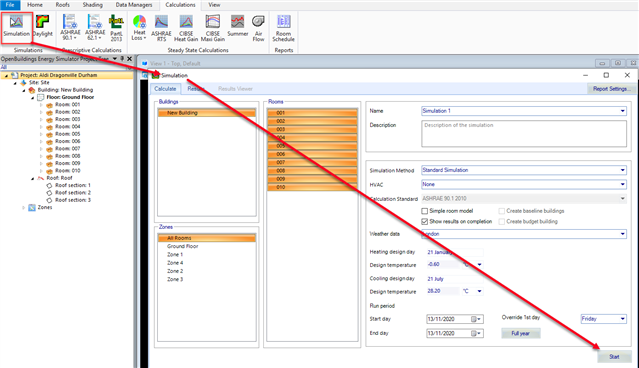The image size is (639, 368).
Task: Open the Simulation calculation tool
Action: click(x=16, y=26)
